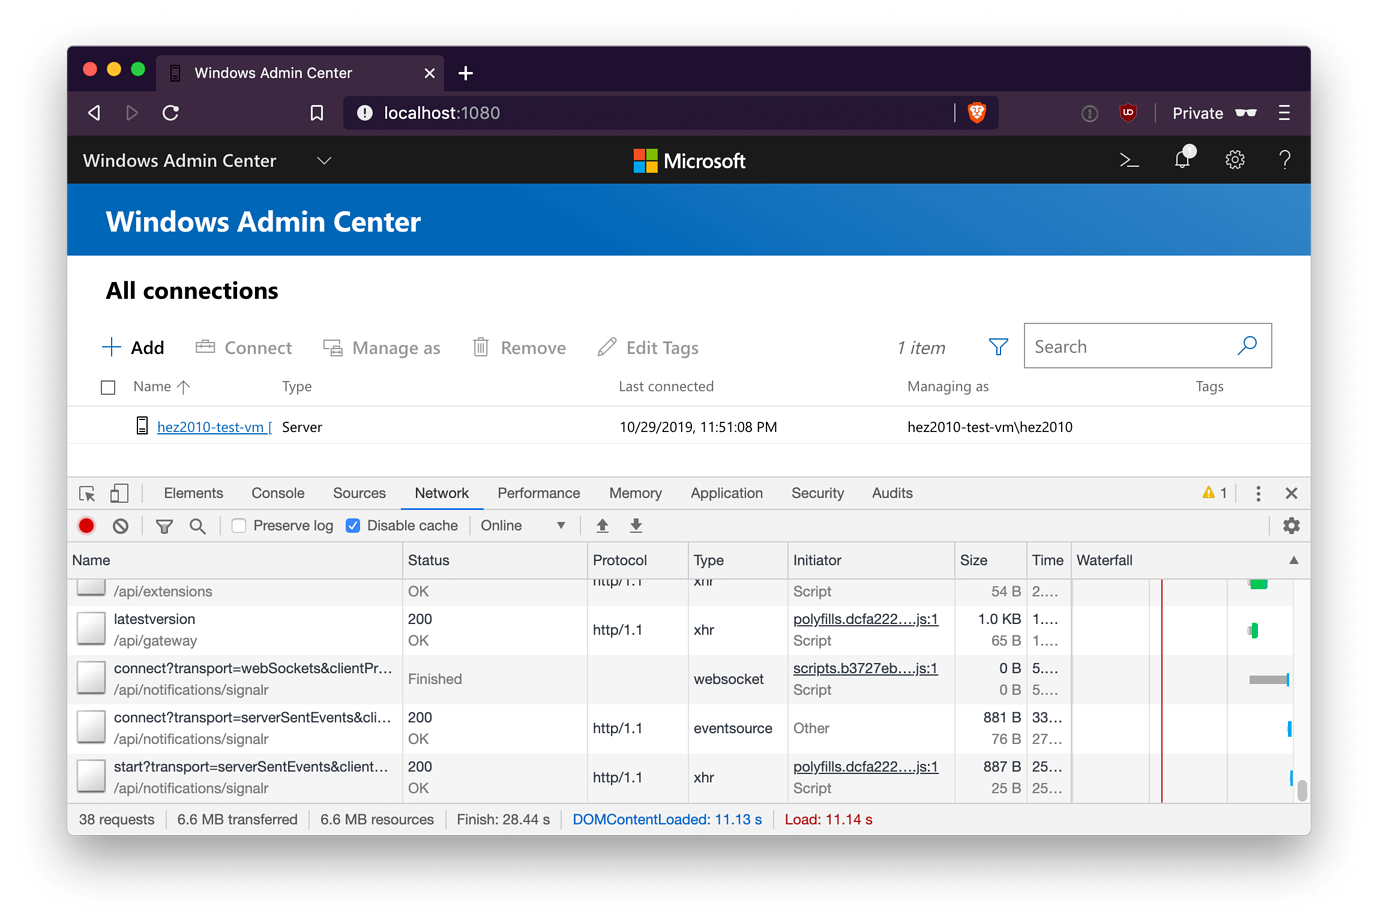Open Windows Admin Center settings gear
1378x924 pixels.
(1235, 160)
